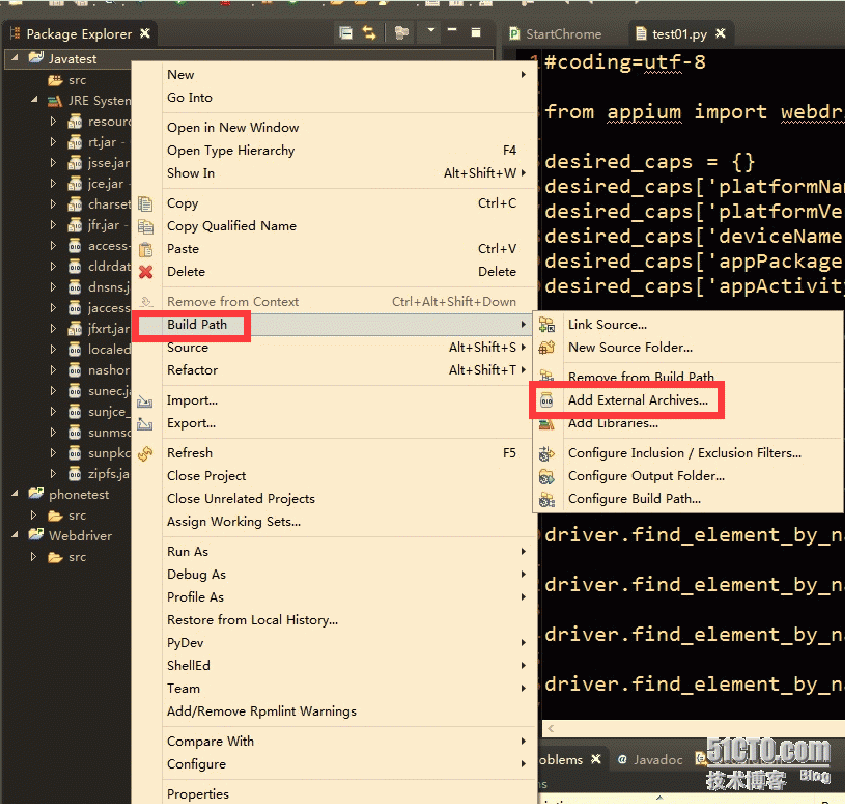The height and width of the screenshot is (804, 845).
Task: Click the Copy Qualified Name icon
Action: click(x=146, y=226)
